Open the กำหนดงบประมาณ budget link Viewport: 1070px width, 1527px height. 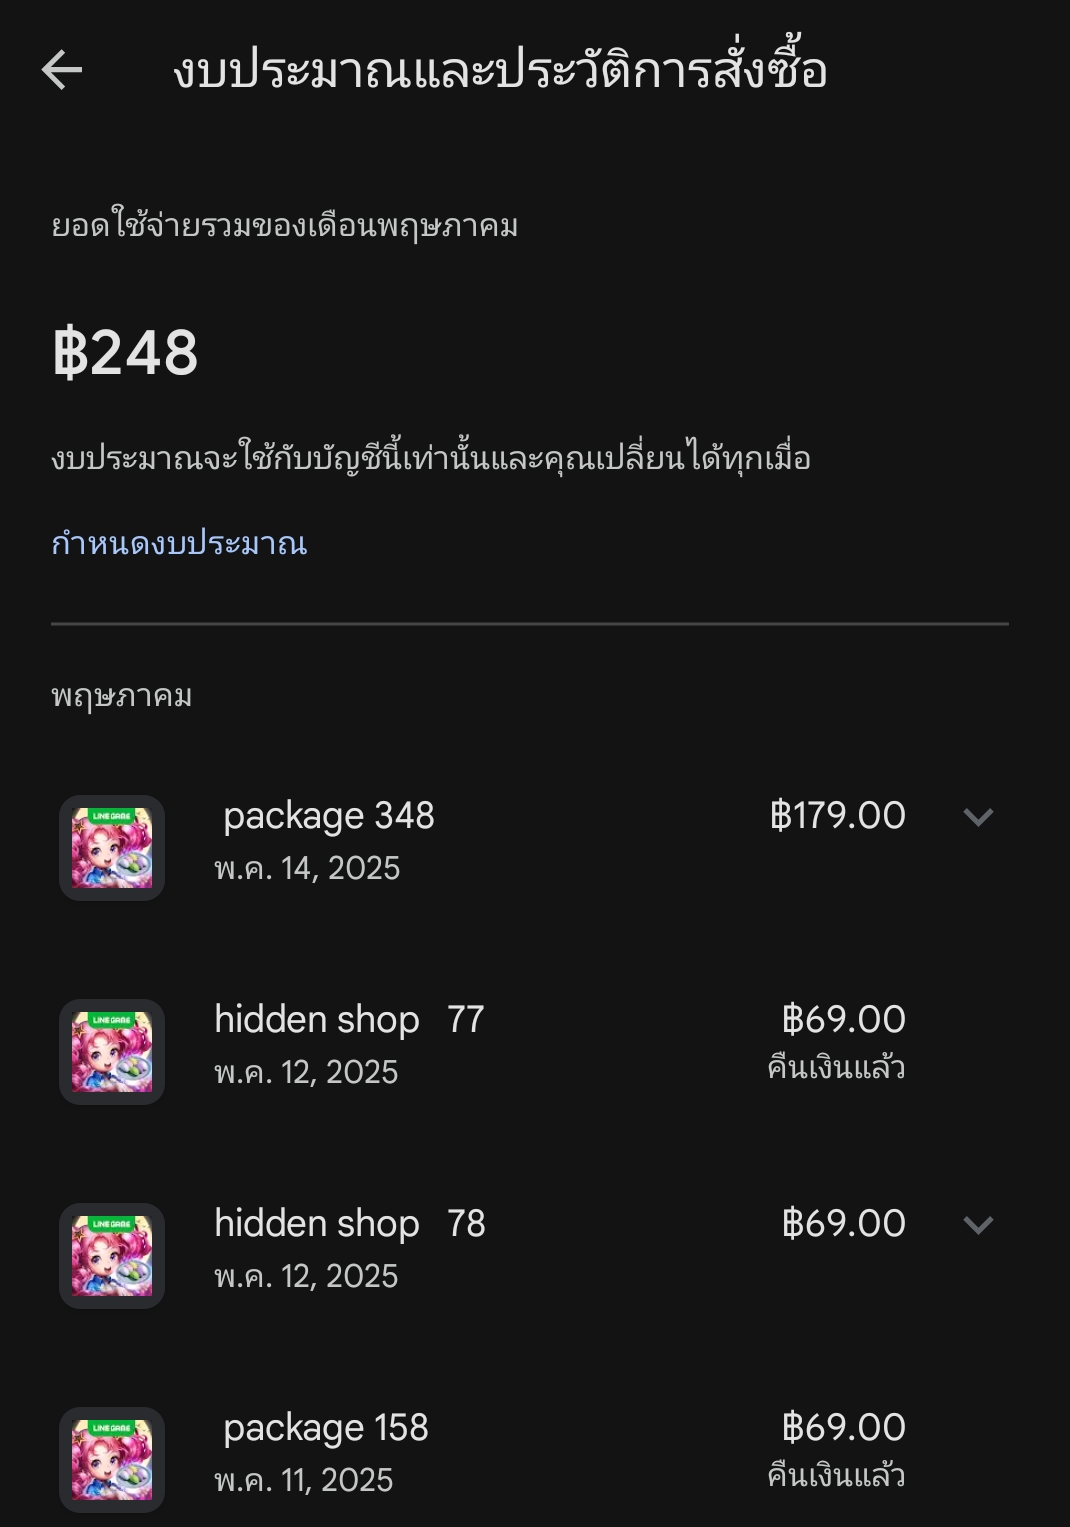(179, 543)
